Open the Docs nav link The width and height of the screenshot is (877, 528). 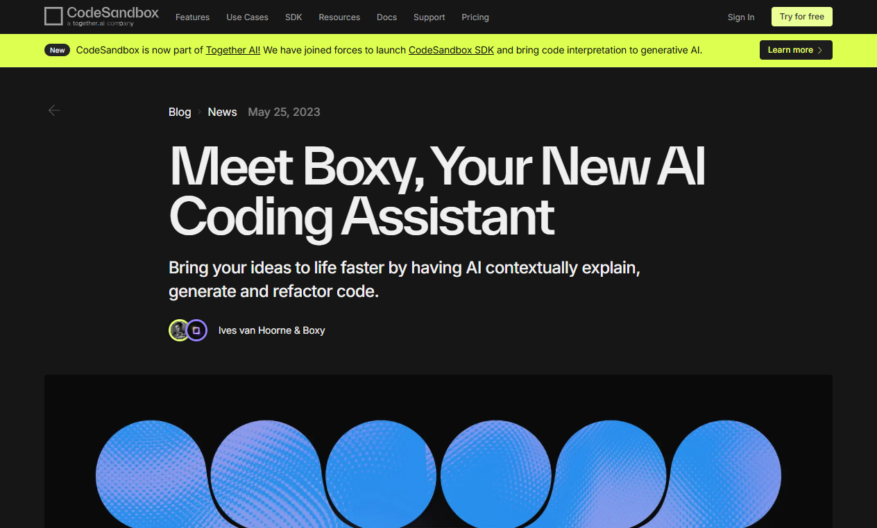click(386, 17)
